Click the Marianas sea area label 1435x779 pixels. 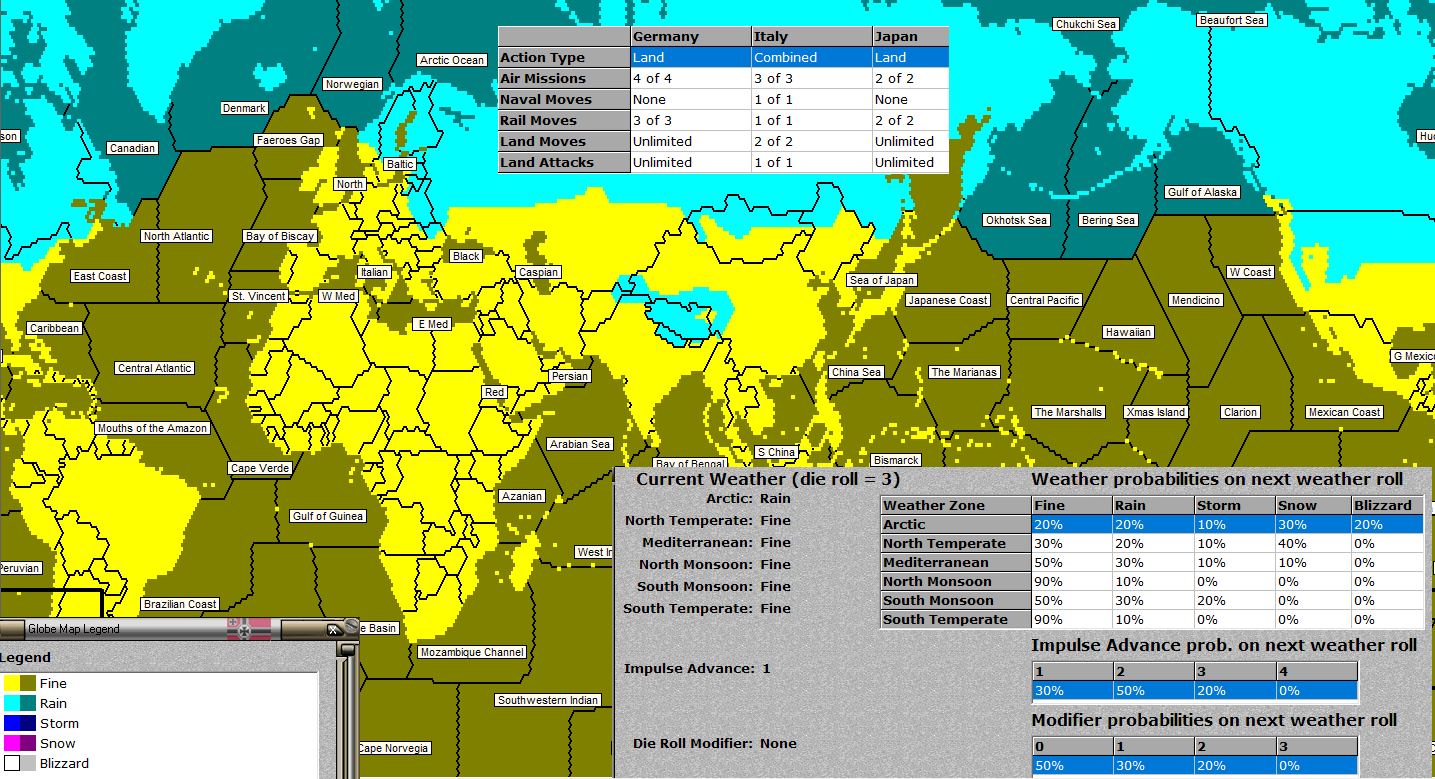(964, 372)
